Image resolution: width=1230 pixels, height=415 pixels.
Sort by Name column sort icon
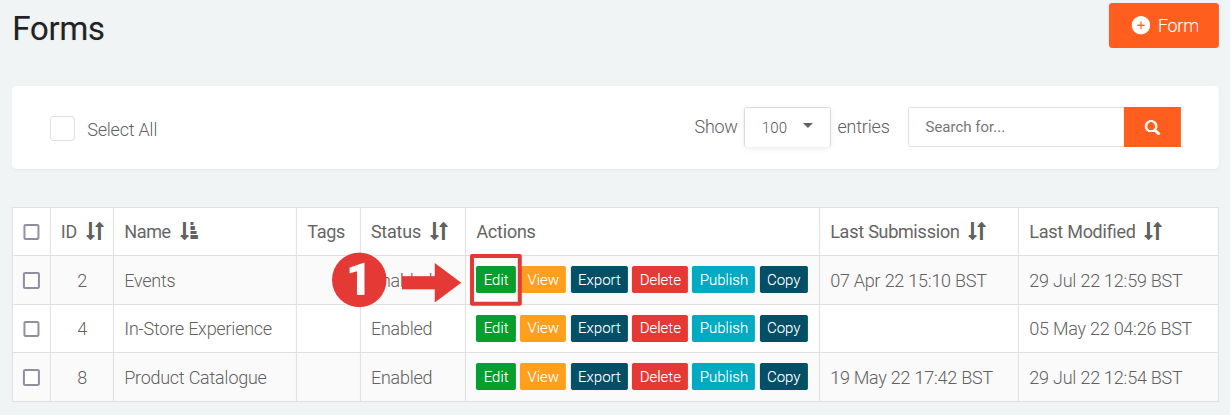tap(189, 232)
